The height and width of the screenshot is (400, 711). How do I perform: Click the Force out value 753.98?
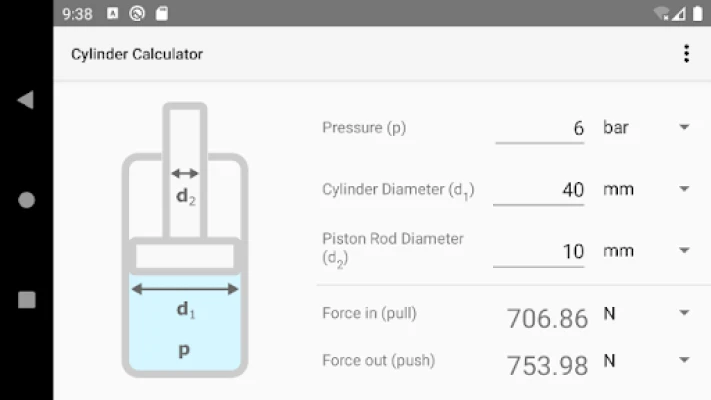point(547,366)
